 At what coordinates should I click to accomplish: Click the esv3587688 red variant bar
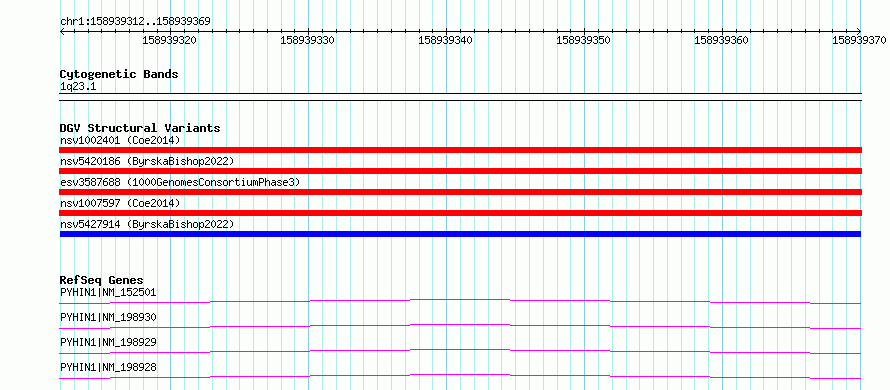tap(460, 192)
